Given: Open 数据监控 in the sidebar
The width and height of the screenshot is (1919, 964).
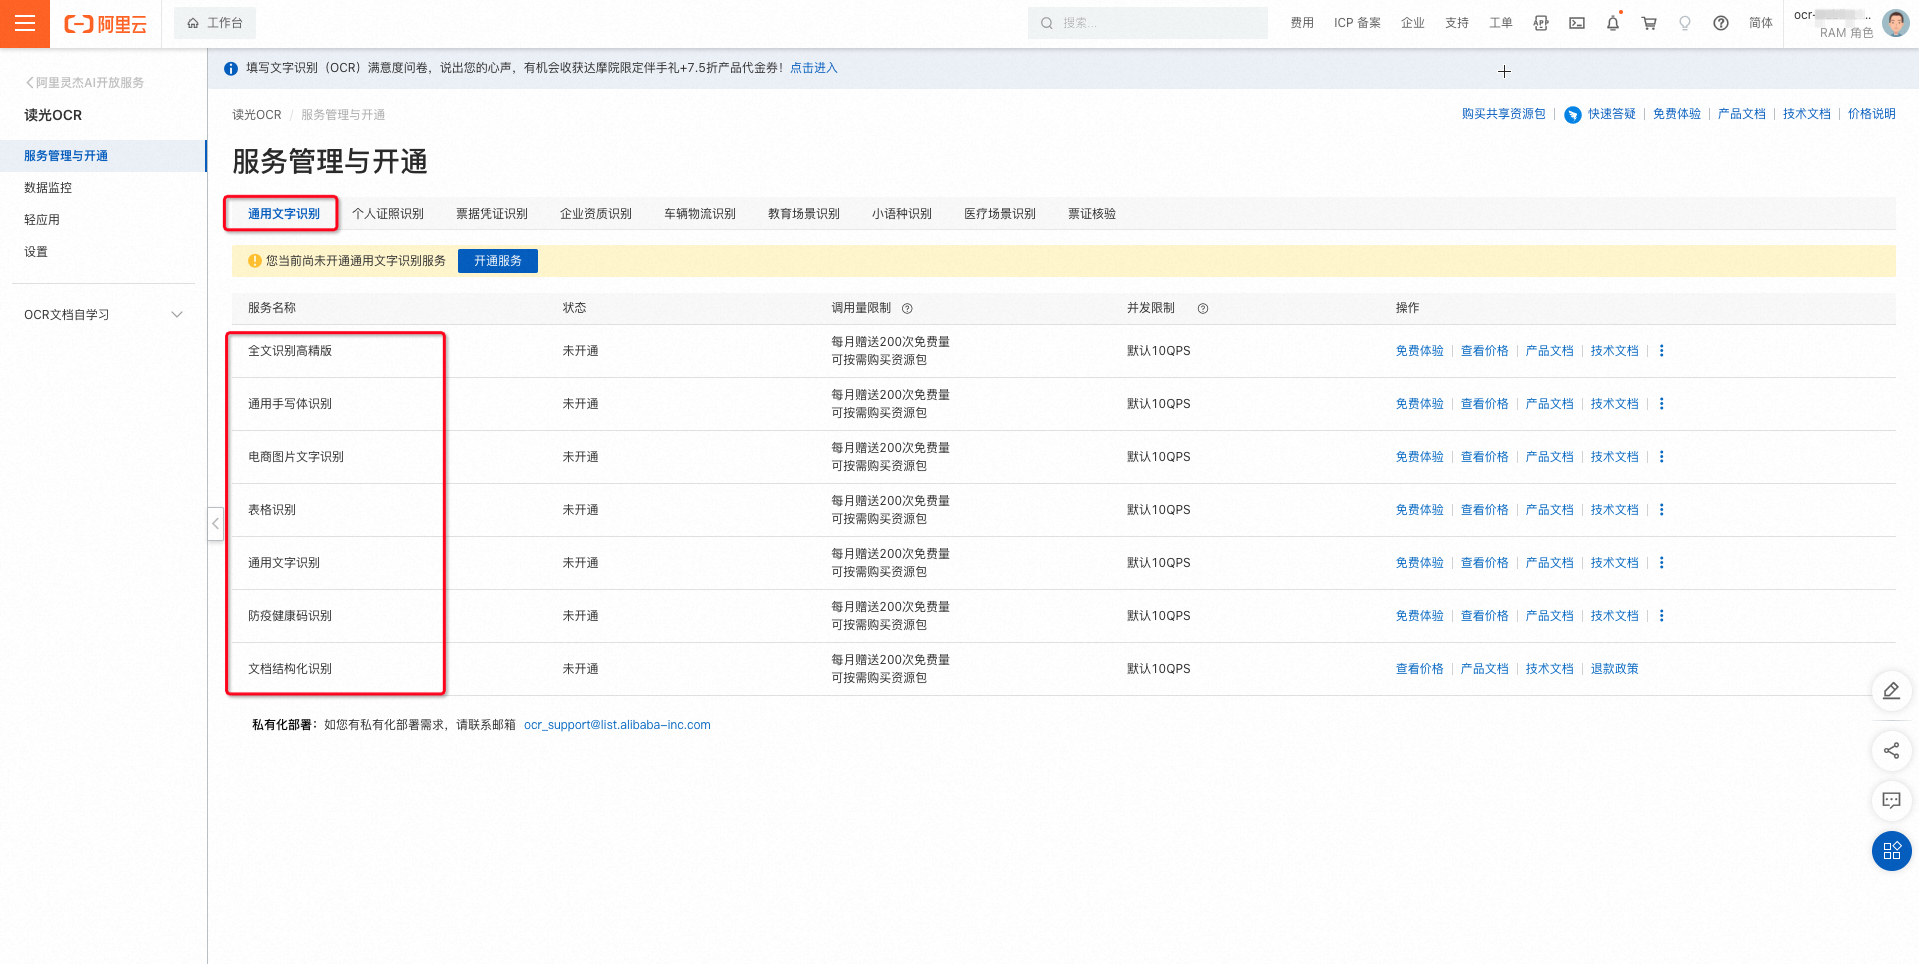Looking at the screenshot, I should [48, 188].
